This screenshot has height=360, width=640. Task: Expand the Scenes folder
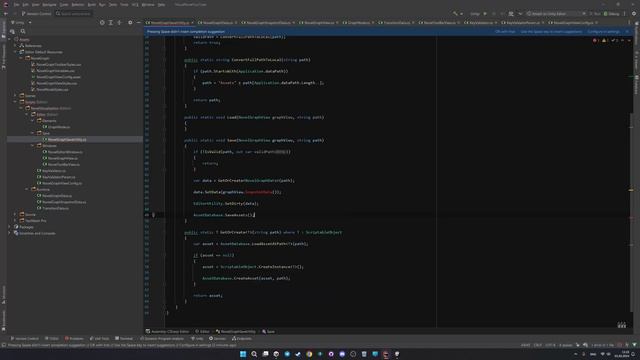pyautogui.click(x=16, y=96)
